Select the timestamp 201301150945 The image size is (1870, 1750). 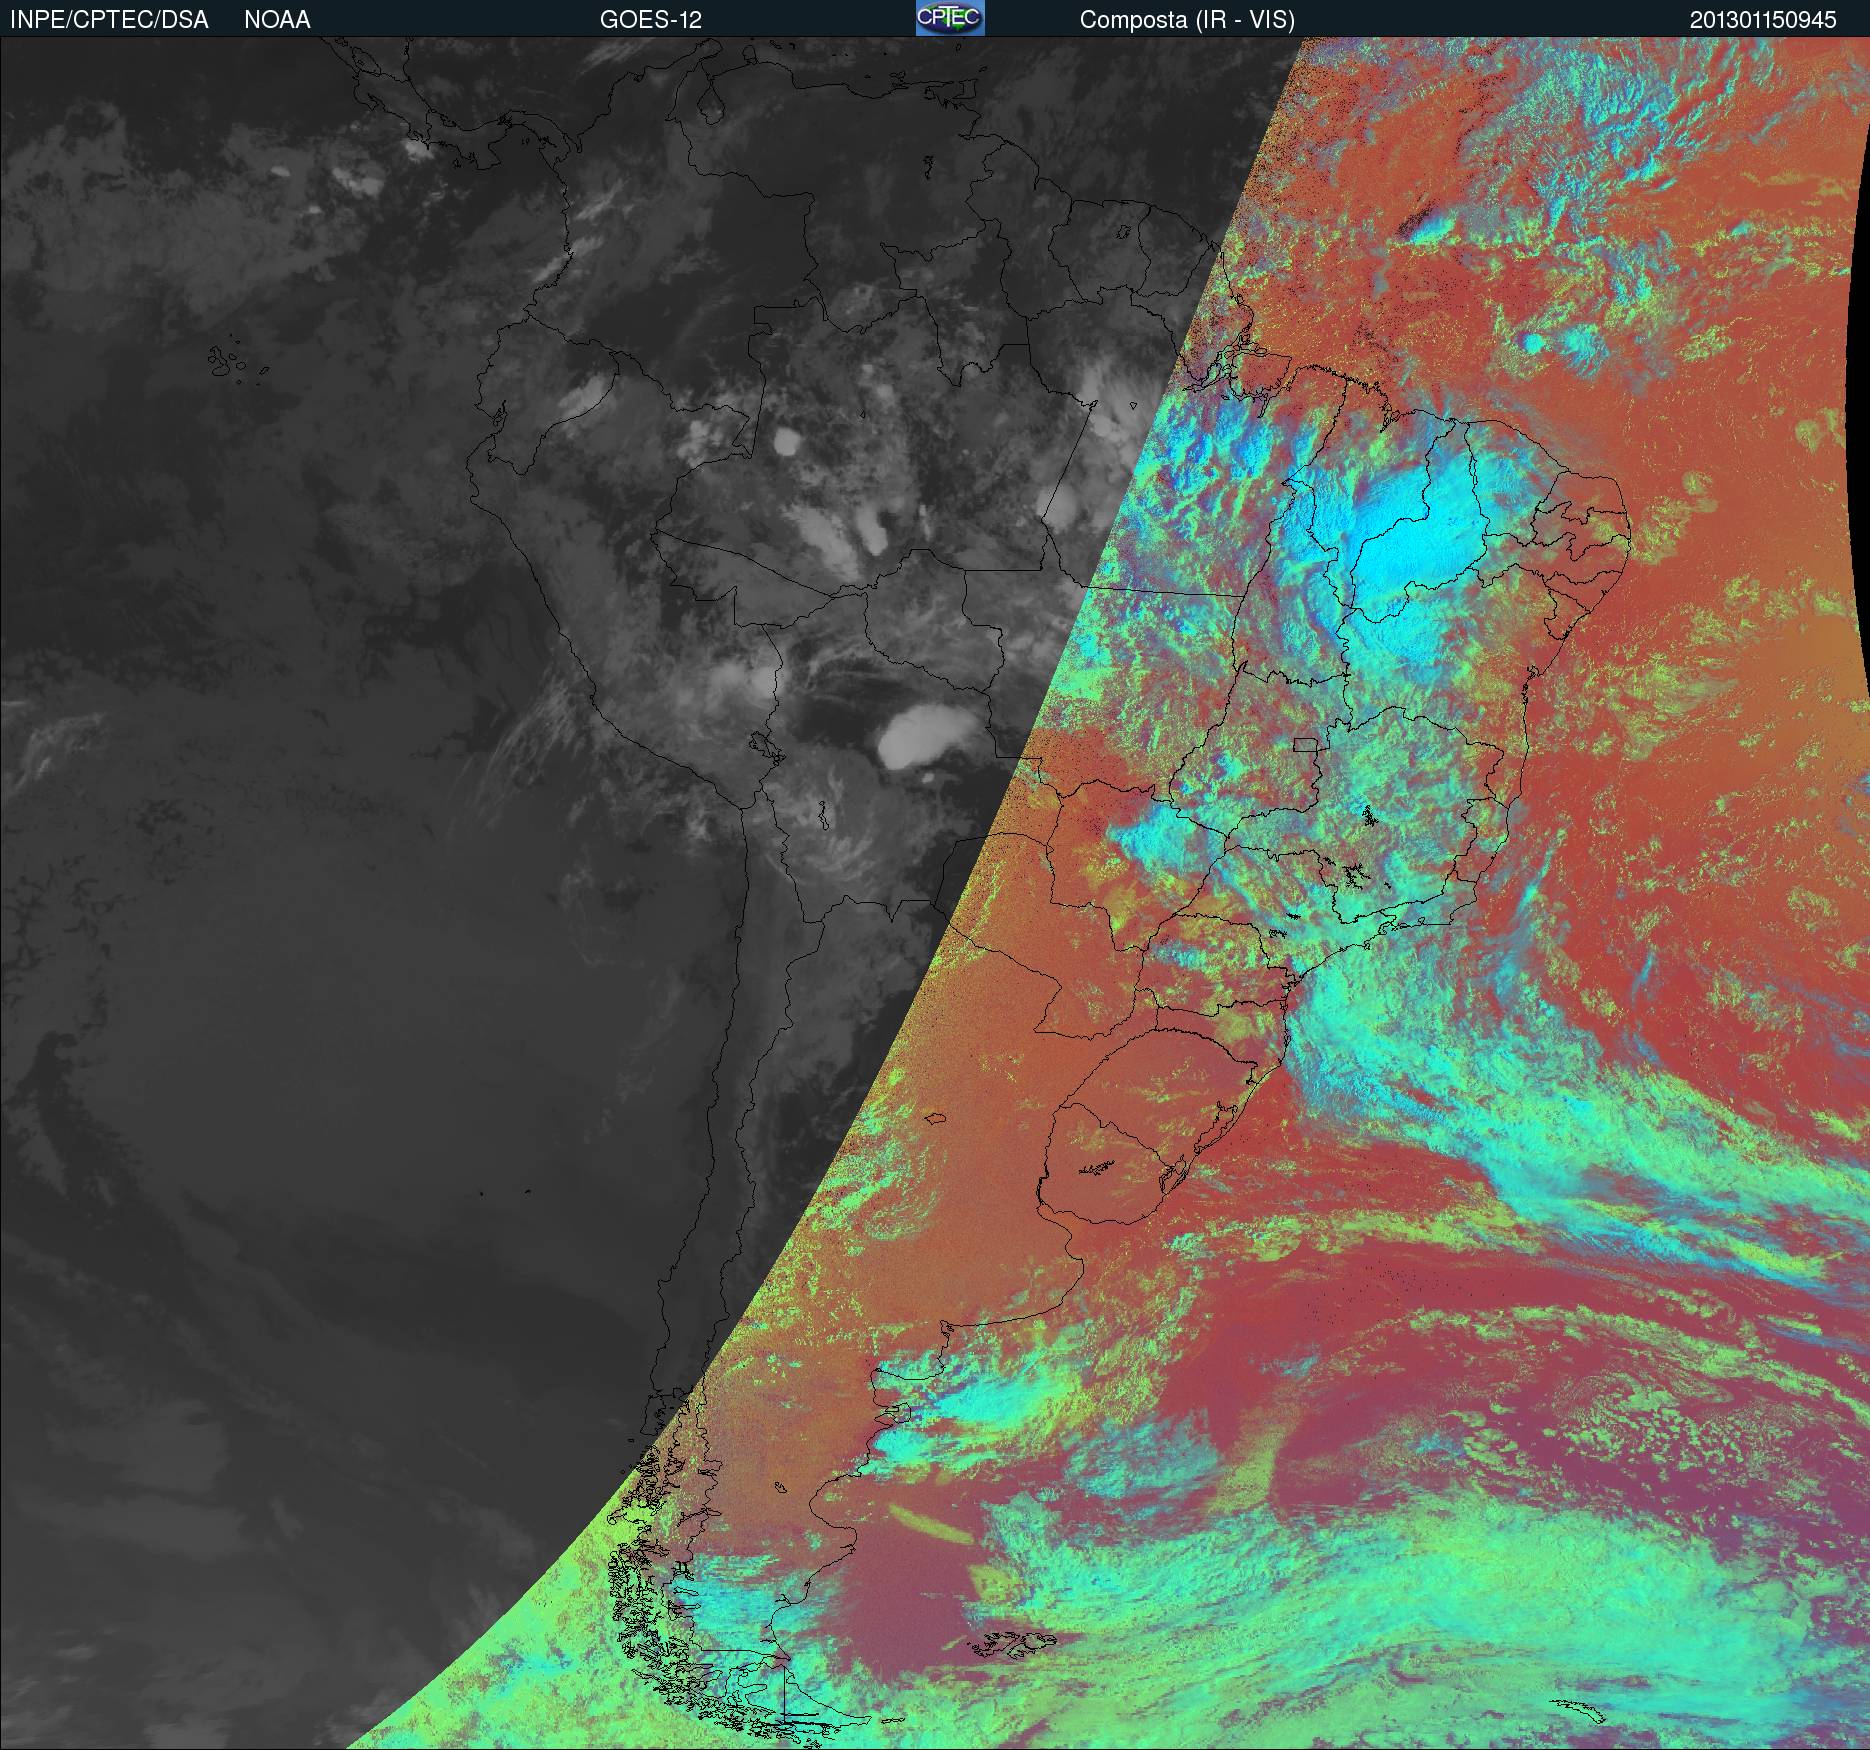click(1763, 20)
